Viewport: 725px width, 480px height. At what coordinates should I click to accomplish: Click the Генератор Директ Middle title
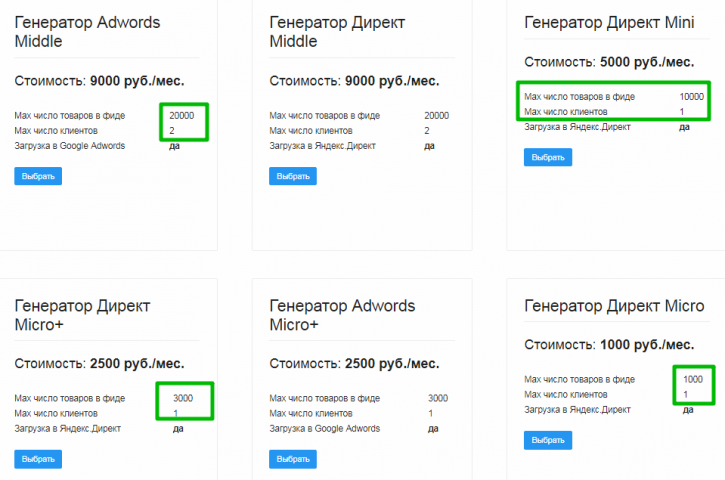click(x=337, y=31)
